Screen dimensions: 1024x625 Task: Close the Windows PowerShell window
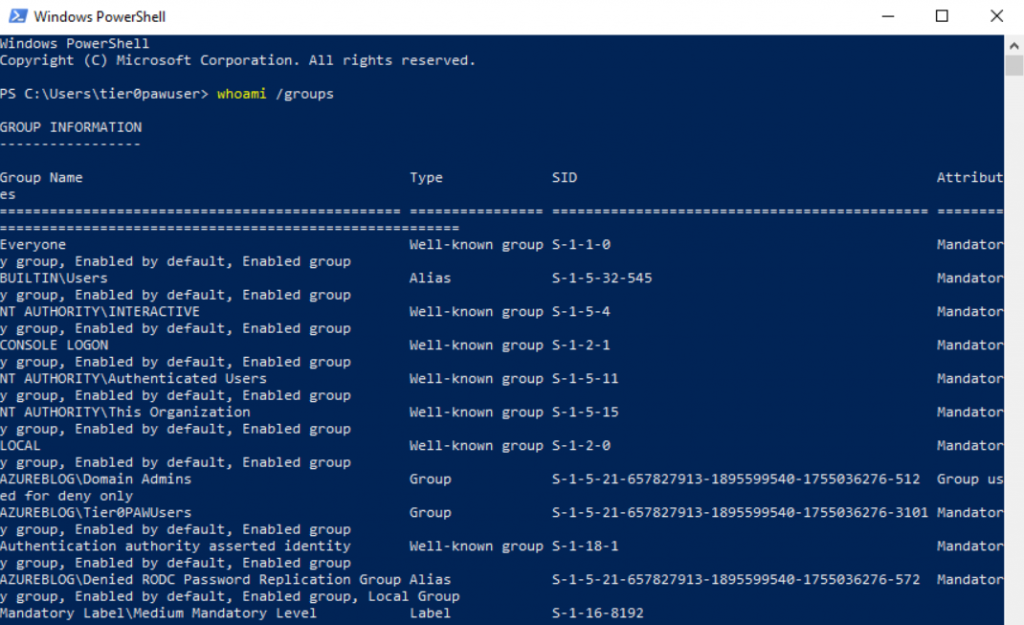995,15
